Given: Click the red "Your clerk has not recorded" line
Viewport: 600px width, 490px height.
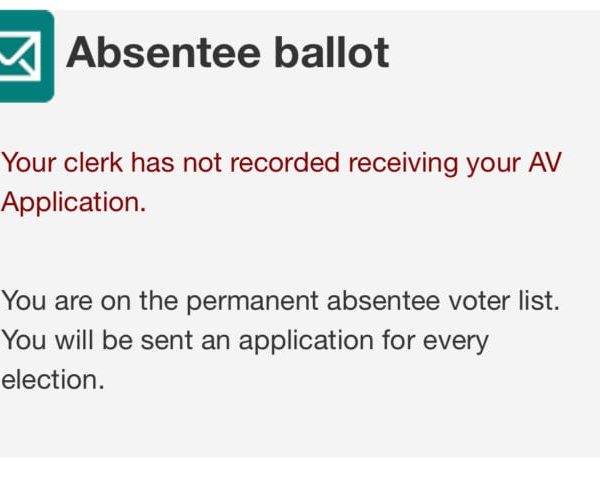Looking at the screenshot, I should click(280, 163).
